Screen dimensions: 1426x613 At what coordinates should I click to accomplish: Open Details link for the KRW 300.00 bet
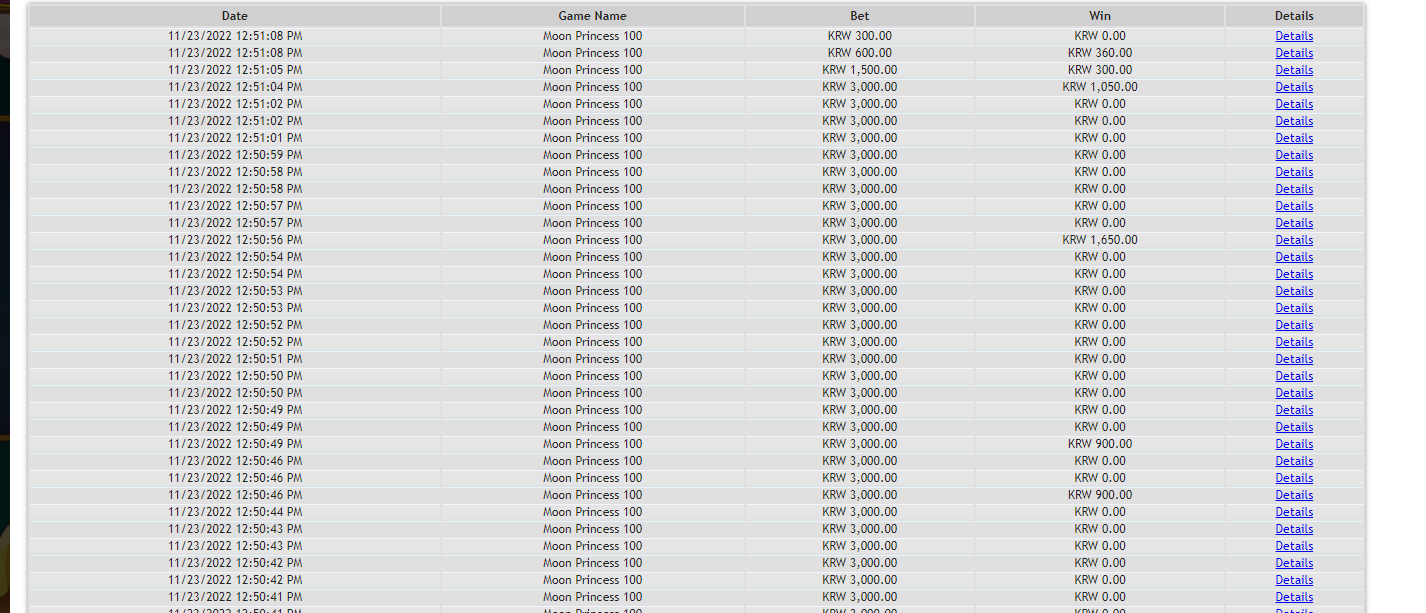click(1294, 36)
